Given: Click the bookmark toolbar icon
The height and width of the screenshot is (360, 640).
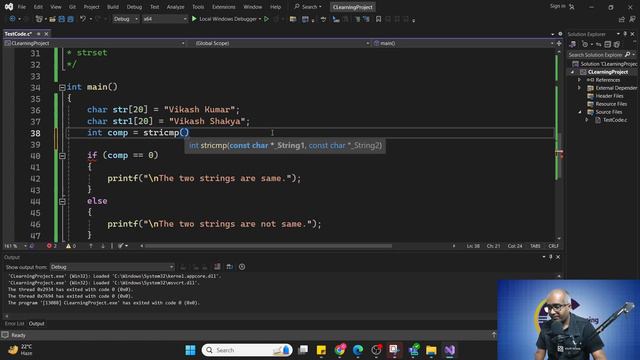Looking at the screenshot, I should click(378, 19).
